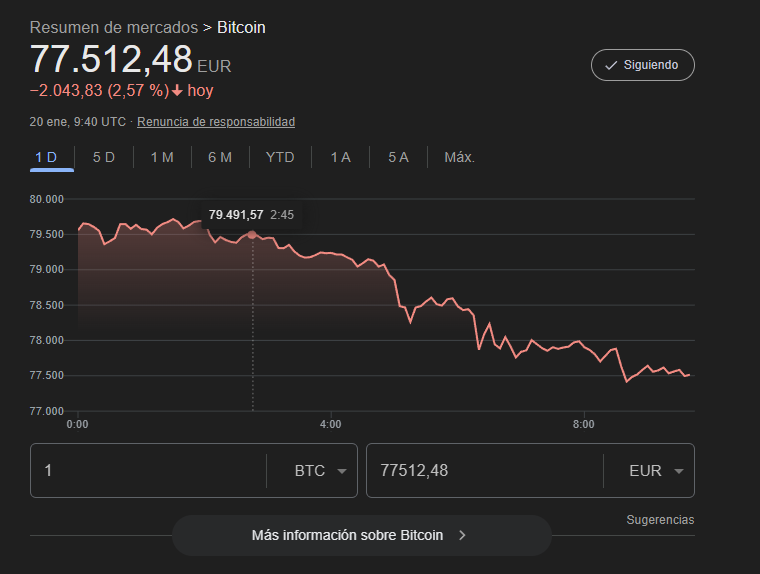760x574 pixels.
Task: Toggle the Siguiendo follow button
Action: coord(642,65)
